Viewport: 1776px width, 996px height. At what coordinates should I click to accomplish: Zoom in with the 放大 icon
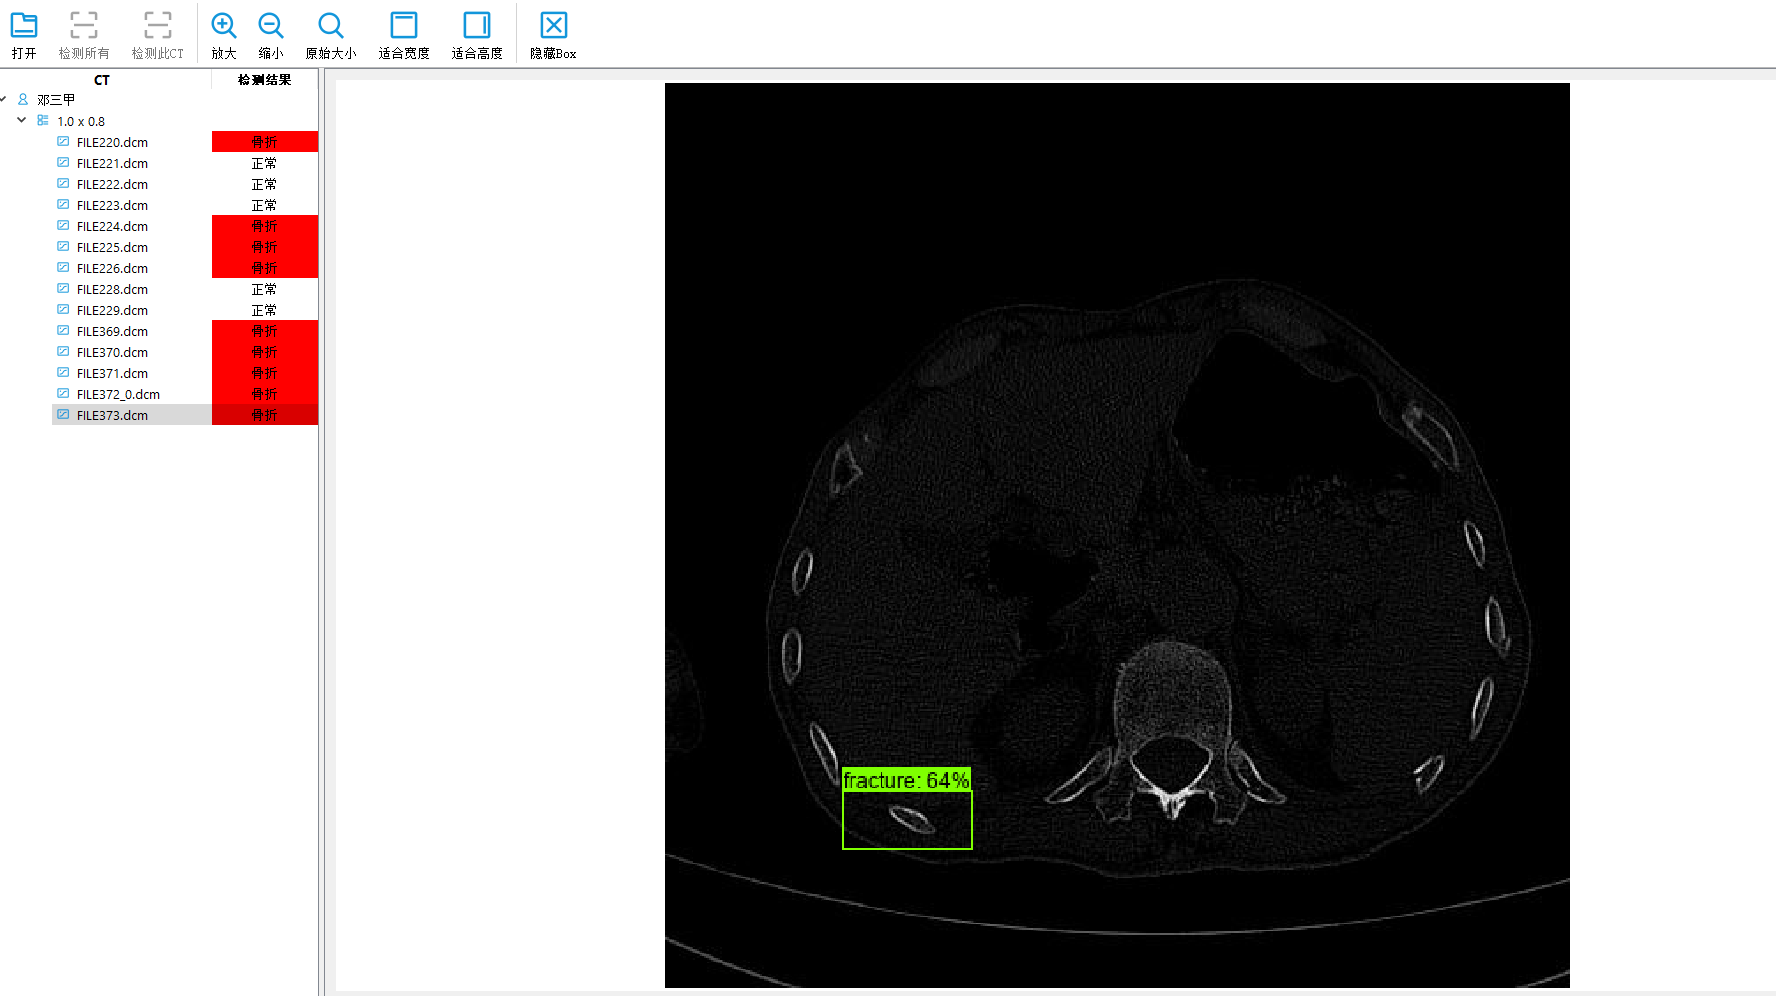tap(224, 25)
